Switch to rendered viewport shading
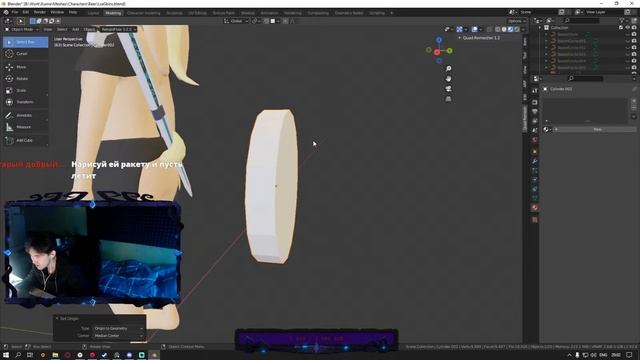640x360 pixels. pos(517,29)
